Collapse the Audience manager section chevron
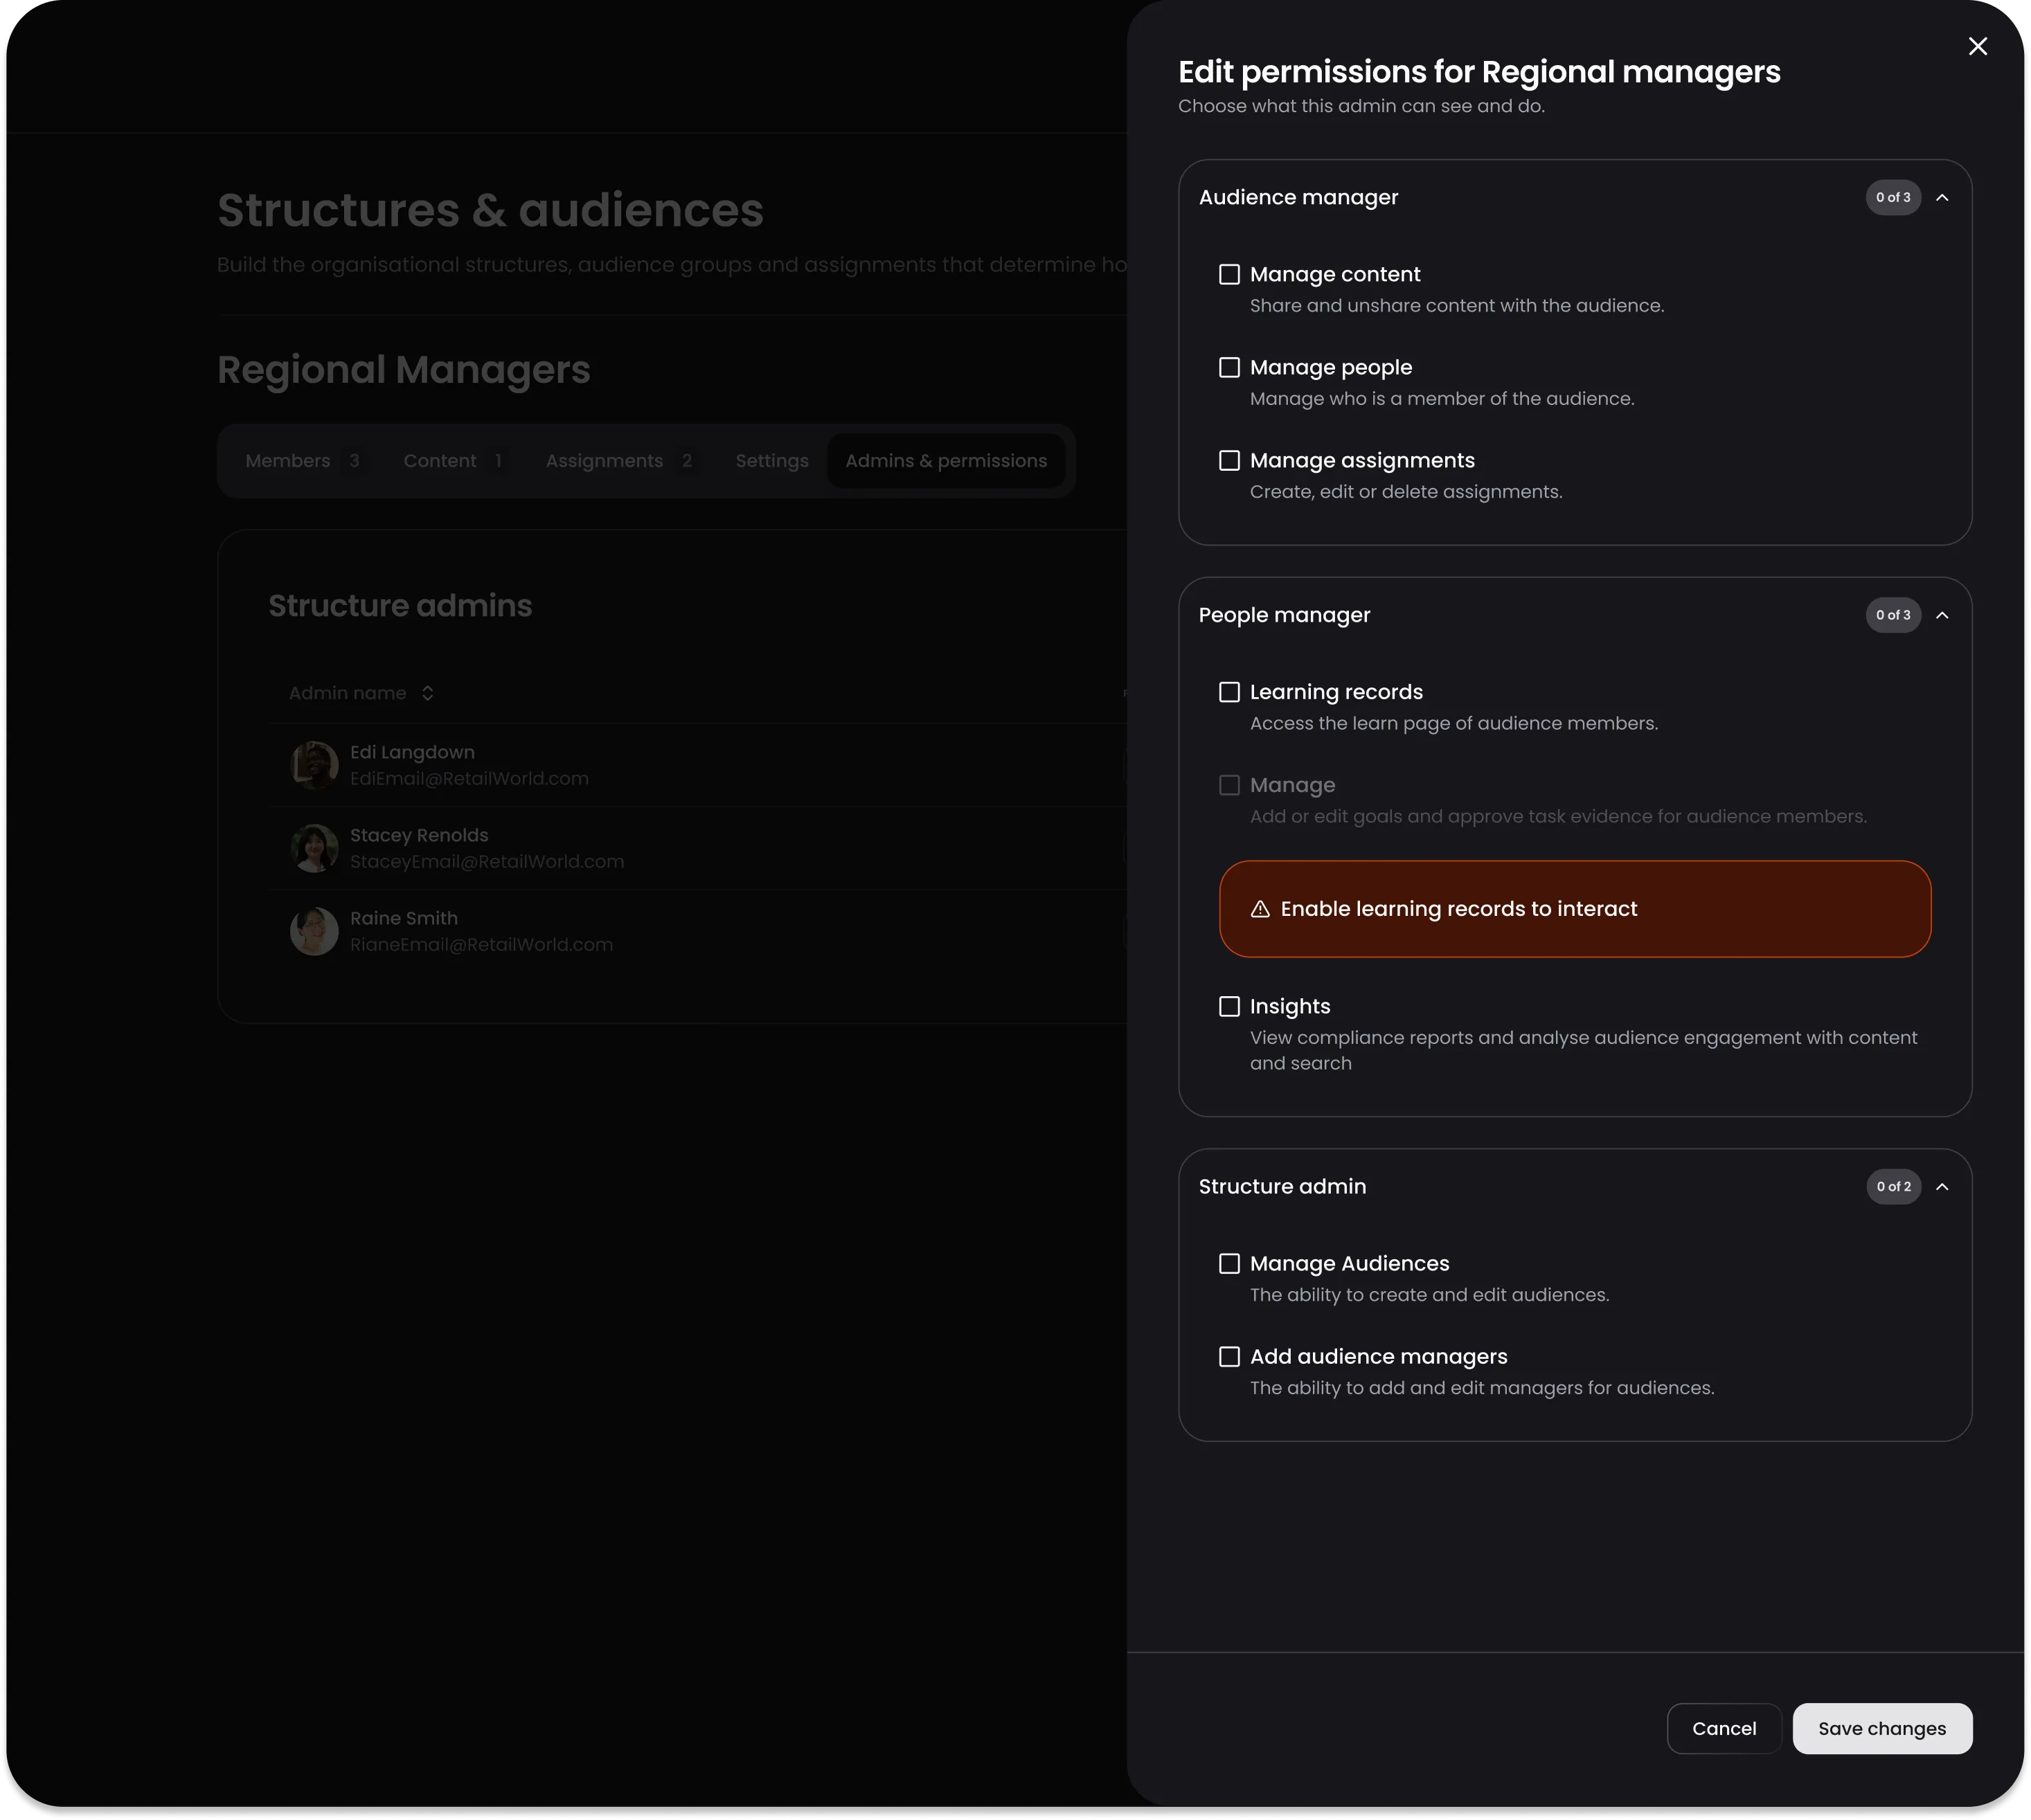This screenshot has width=2031, height=1820. point(1942,198)
